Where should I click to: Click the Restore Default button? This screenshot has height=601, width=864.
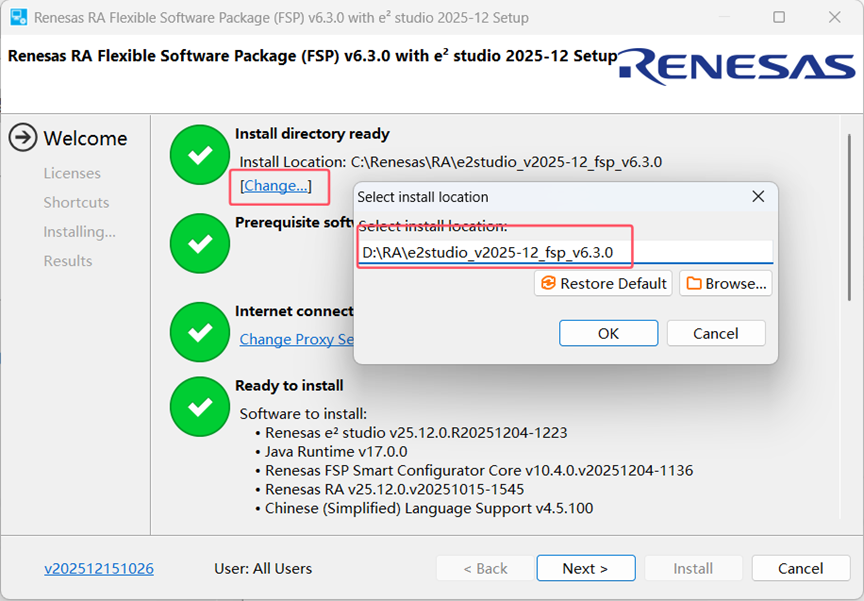tap(603, 283)
